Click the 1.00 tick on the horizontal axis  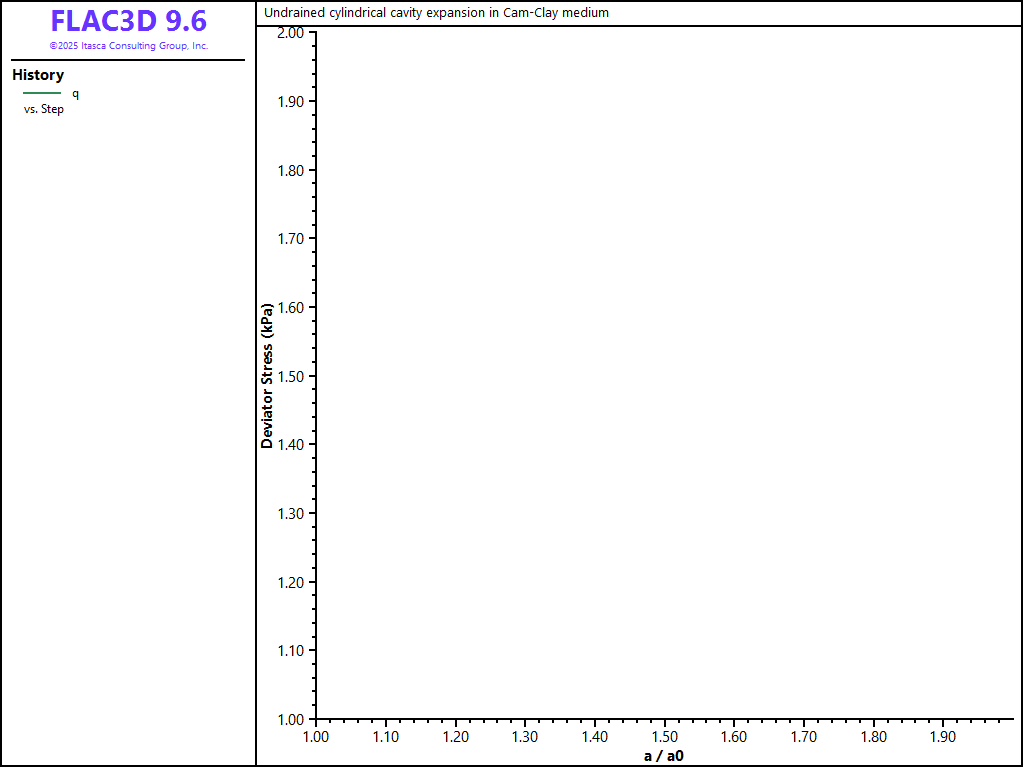(316, 737)
